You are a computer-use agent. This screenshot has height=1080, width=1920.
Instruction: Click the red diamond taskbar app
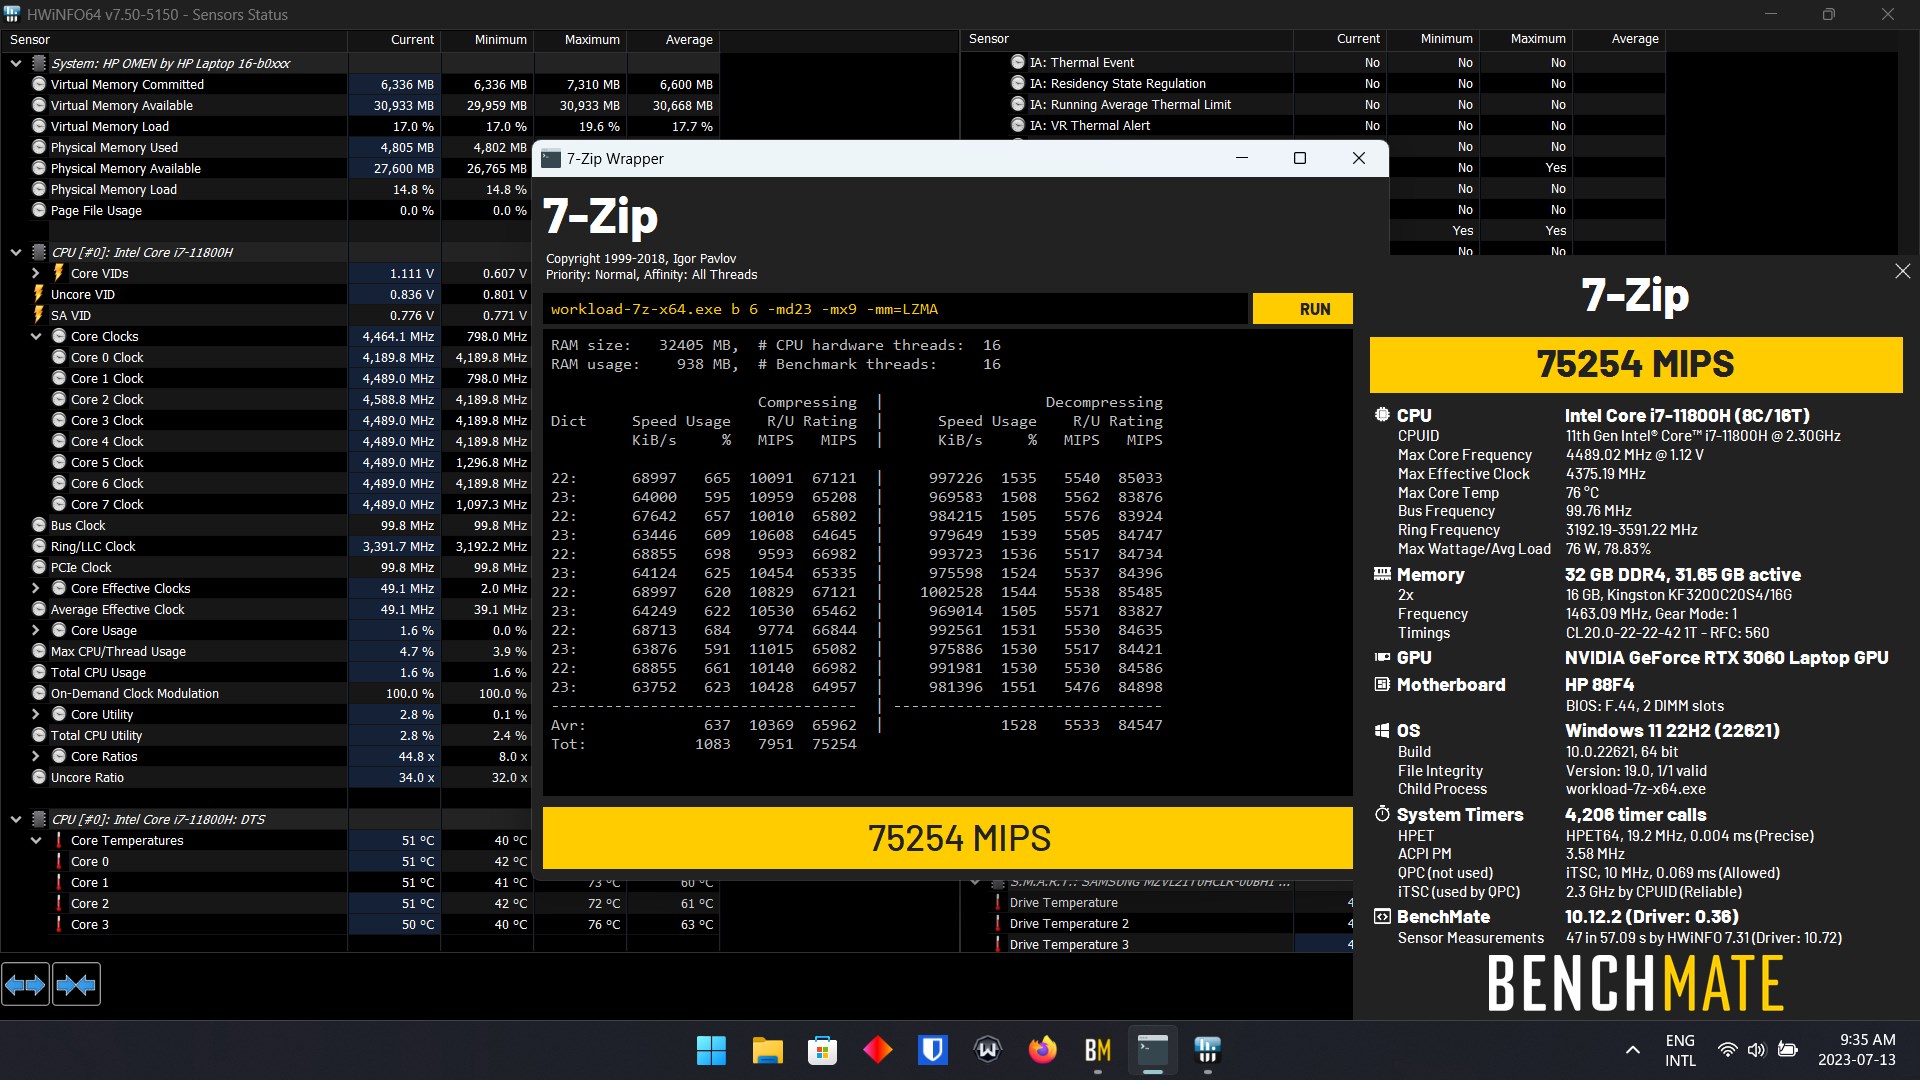tap(877, 1050)
